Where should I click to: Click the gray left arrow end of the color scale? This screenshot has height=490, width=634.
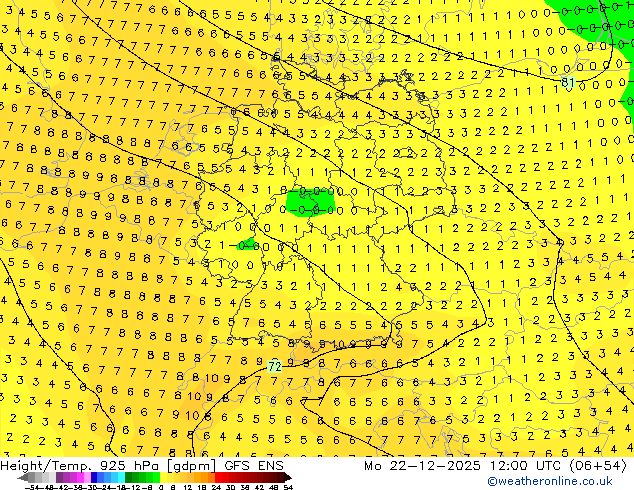23,477
